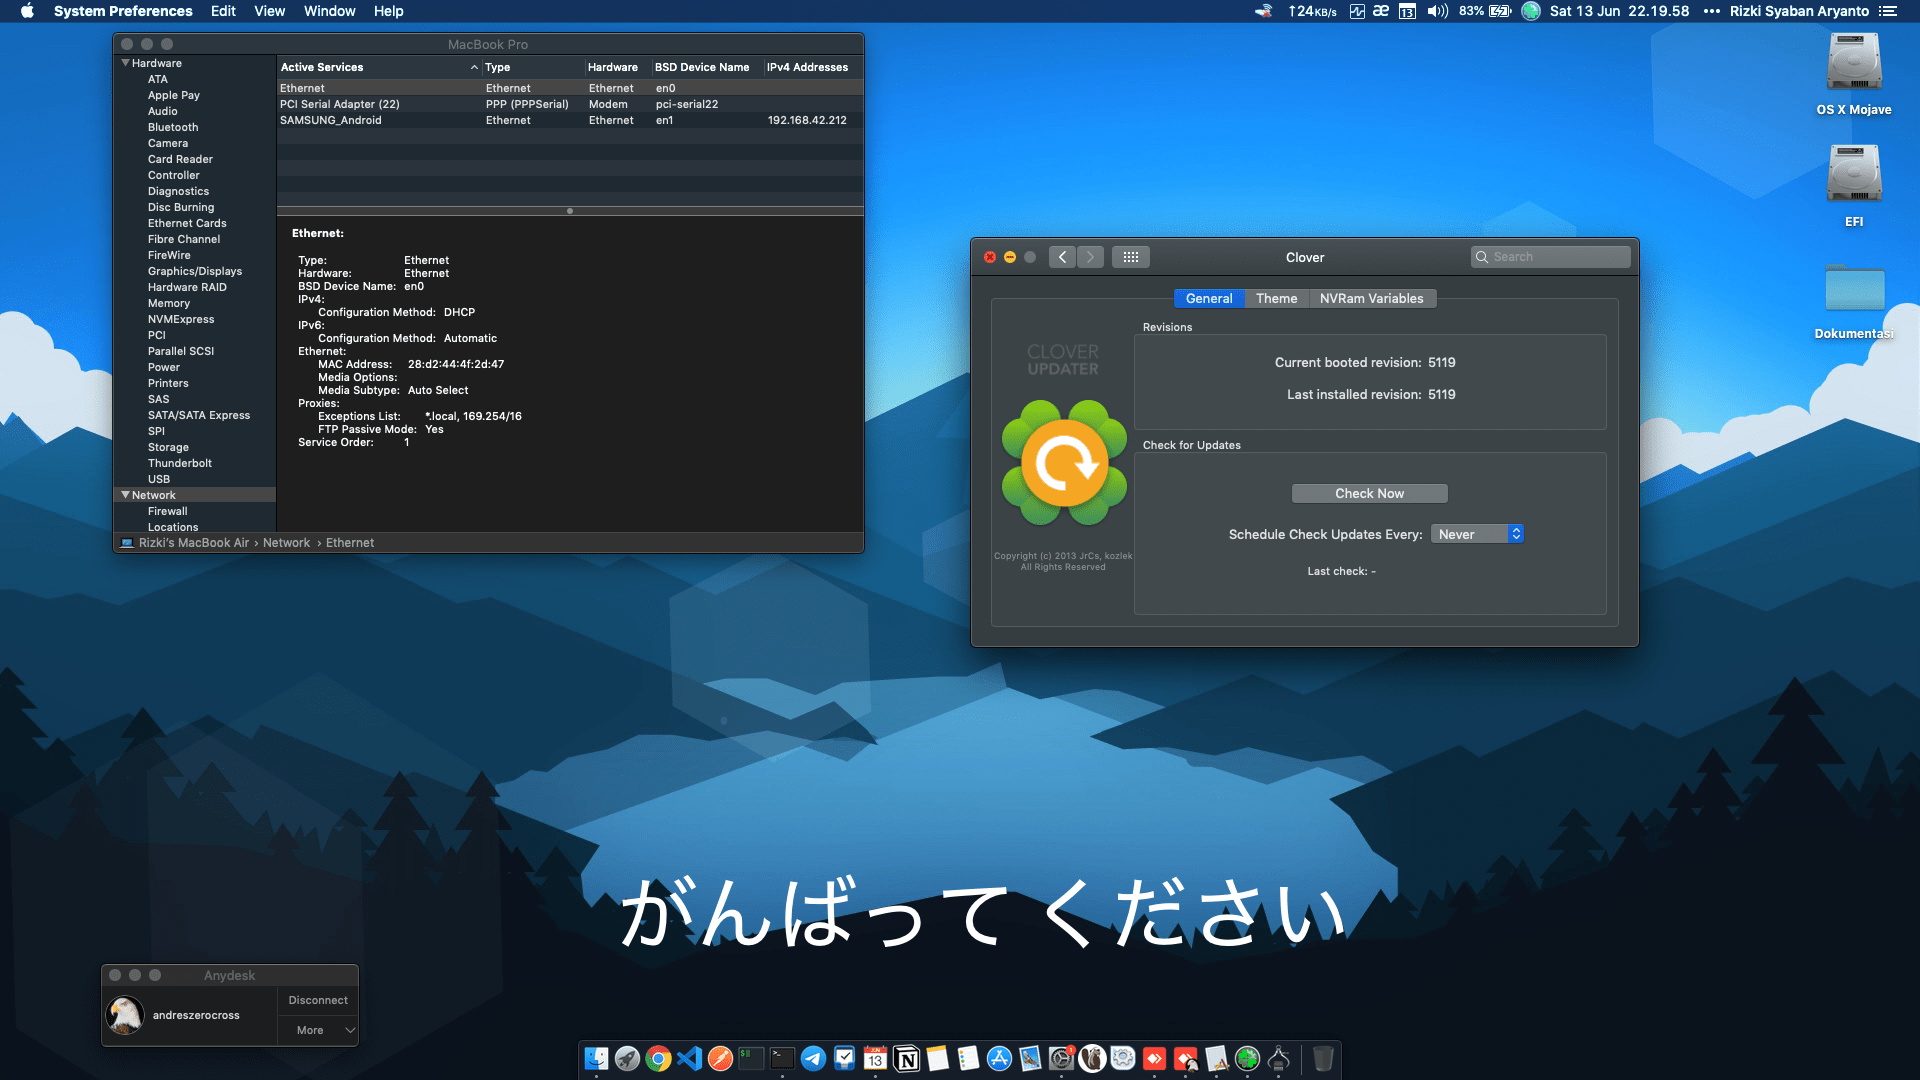Screen dimensions: 1920x1080
Task: Open Notion from the Dock
Action: click(x=906, y=1057)
